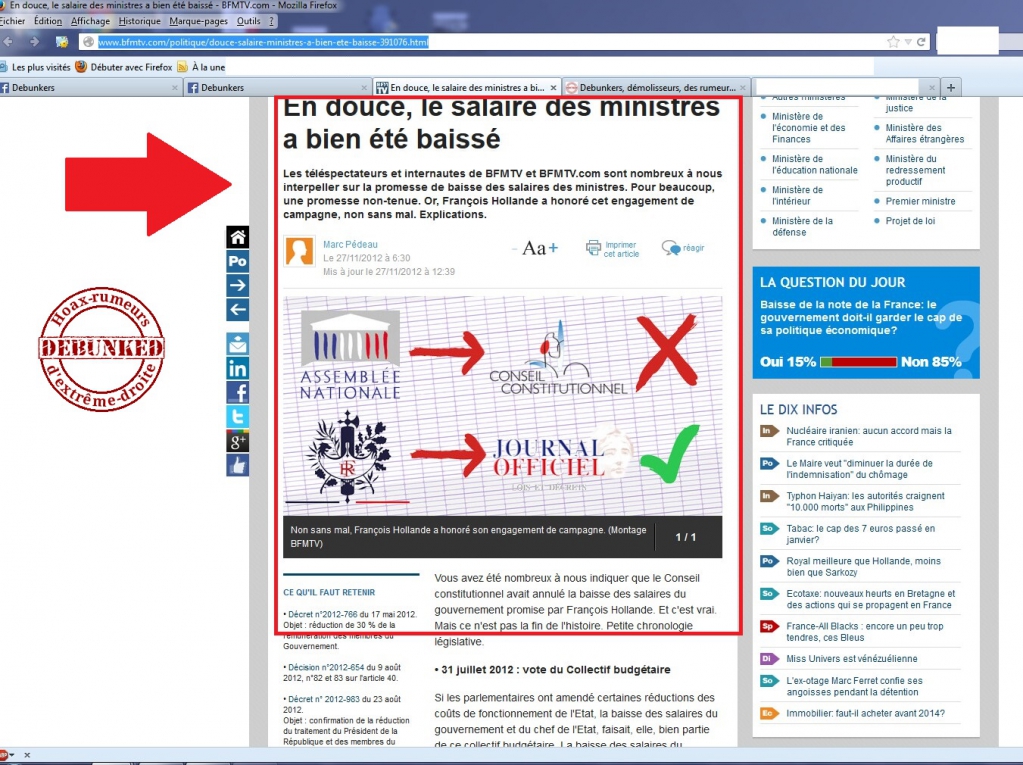The height and width of the screenshot is (765, 1023).
Task: Open author link Marc Pédeau
Action: click(350, 245)
